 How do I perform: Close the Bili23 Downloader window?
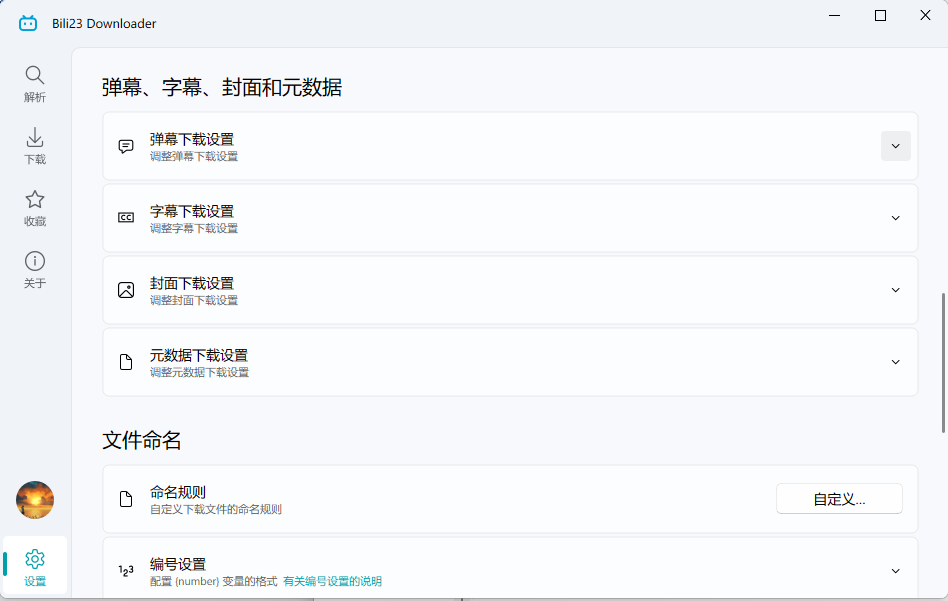click(925, 16)
